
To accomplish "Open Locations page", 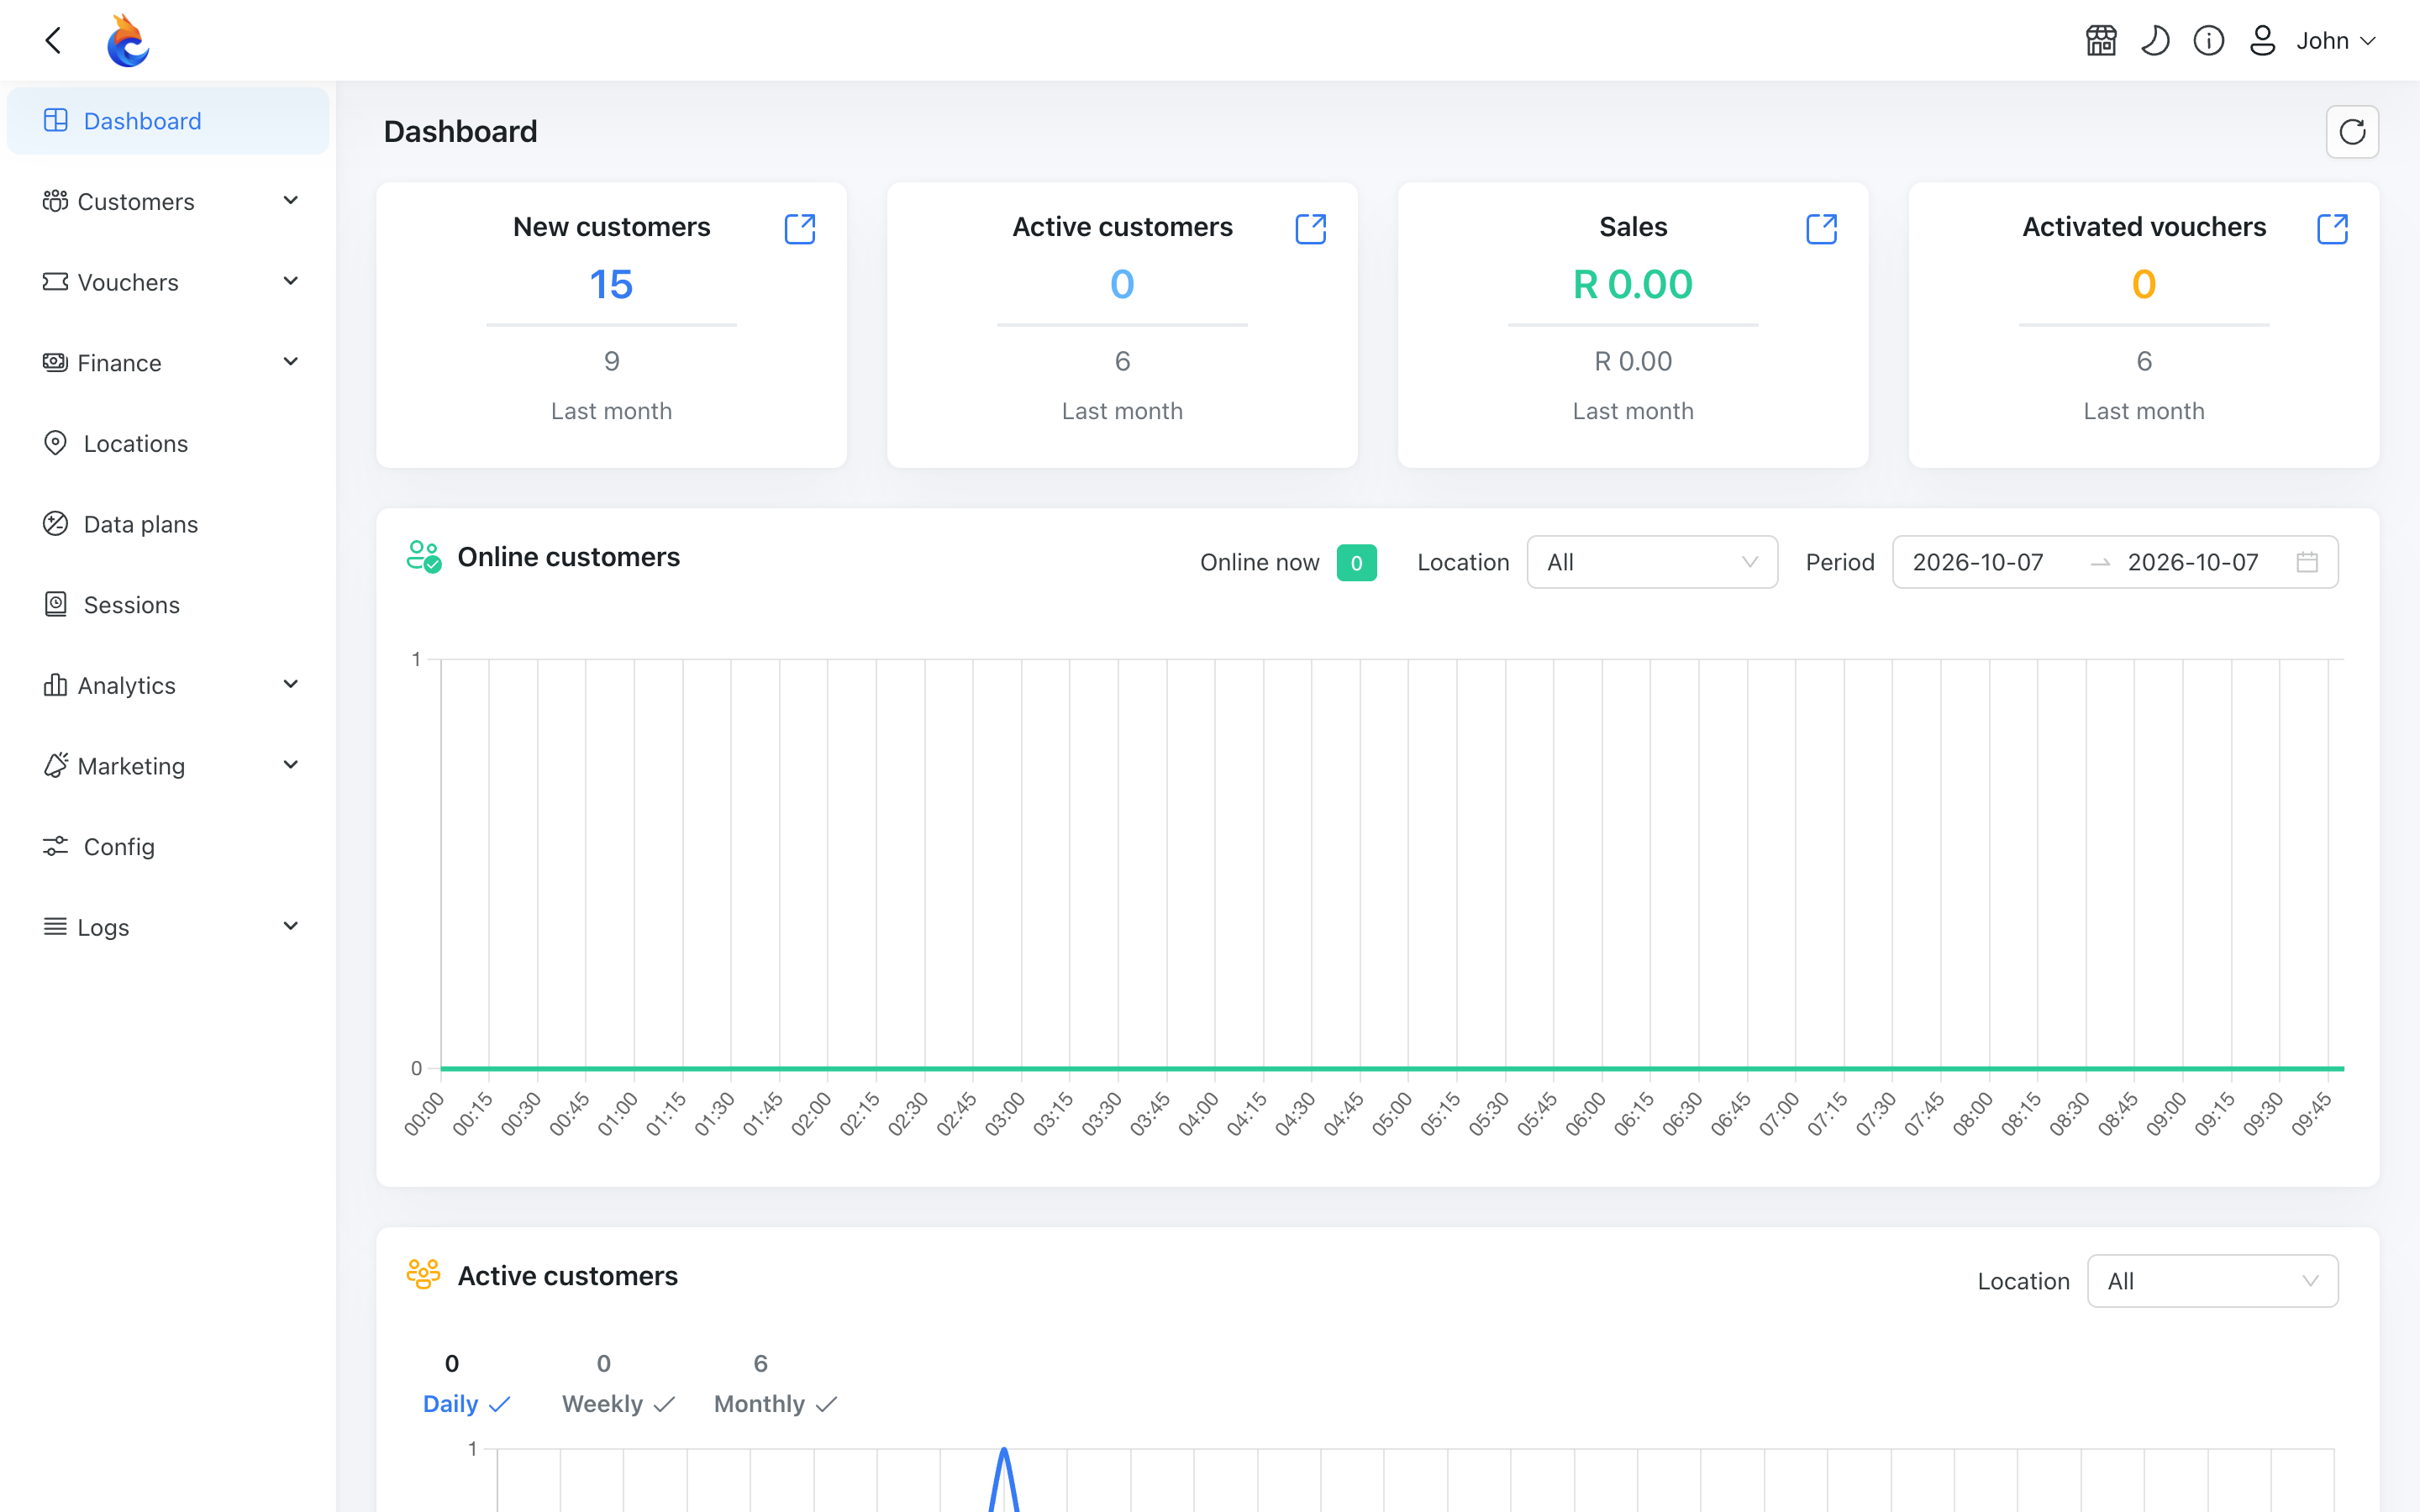I will point(168,444).
